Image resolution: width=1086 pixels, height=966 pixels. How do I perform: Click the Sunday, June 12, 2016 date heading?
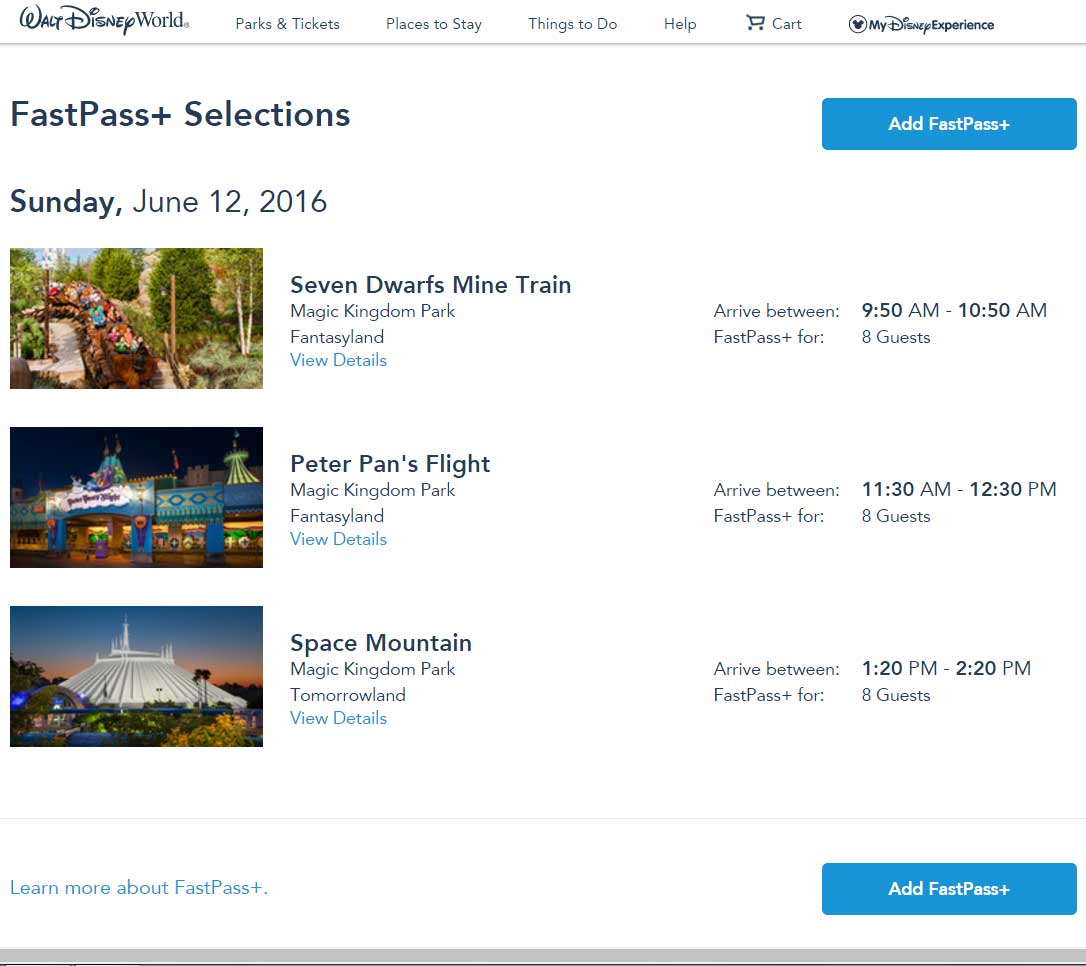(168, 202)
